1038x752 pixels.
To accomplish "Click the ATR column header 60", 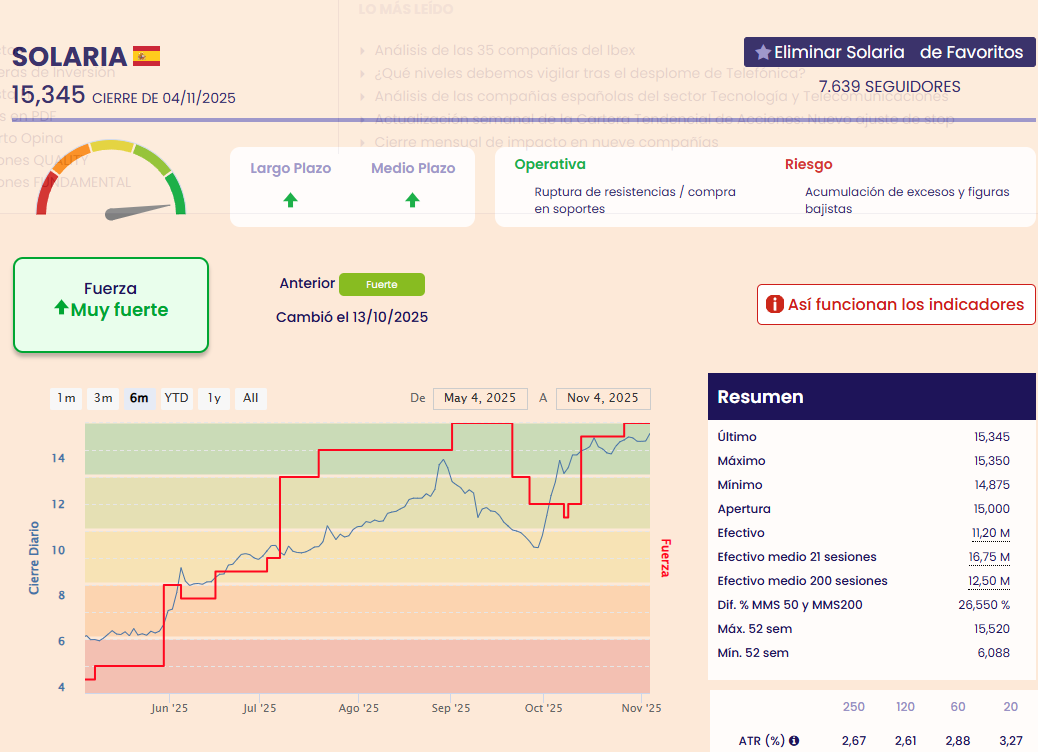I will pyautogui.click(x=958, y=707).
